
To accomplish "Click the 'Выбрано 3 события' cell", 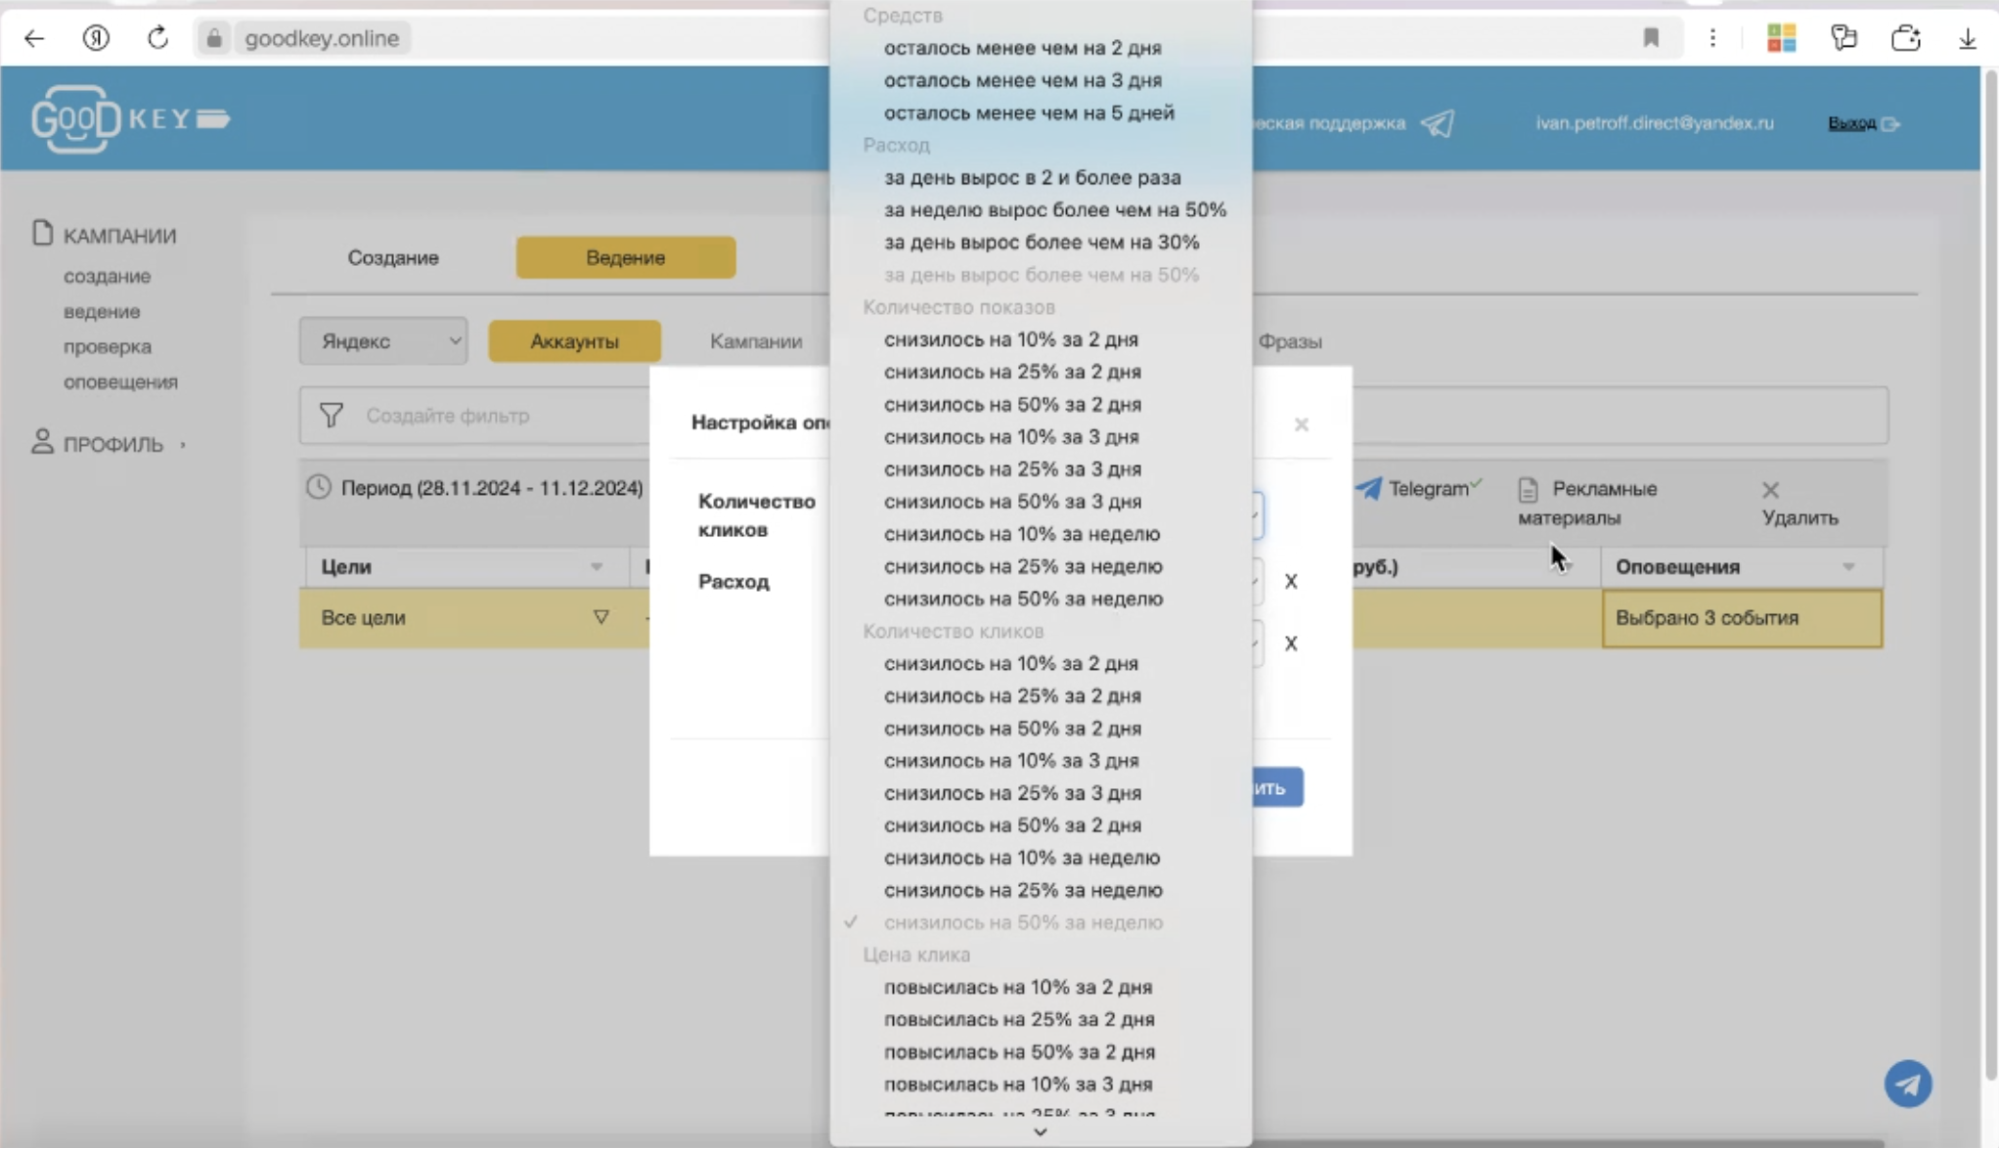I will point(1742,618).
